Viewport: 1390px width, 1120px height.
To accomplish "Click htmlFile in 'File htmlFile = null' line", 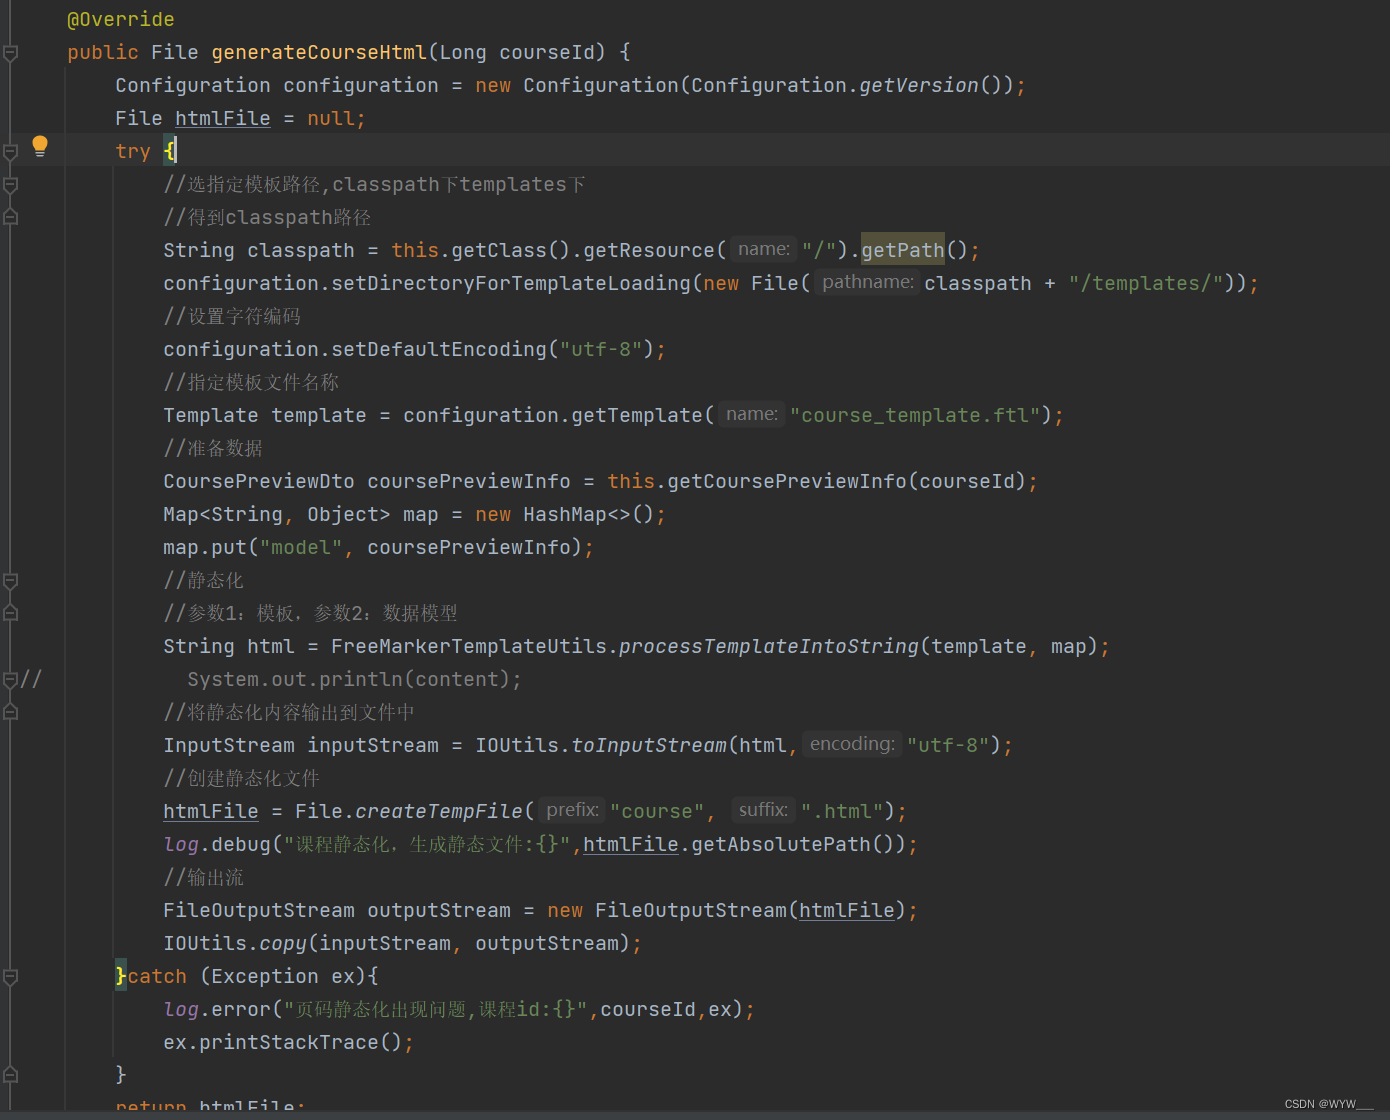I will point(223,118).
